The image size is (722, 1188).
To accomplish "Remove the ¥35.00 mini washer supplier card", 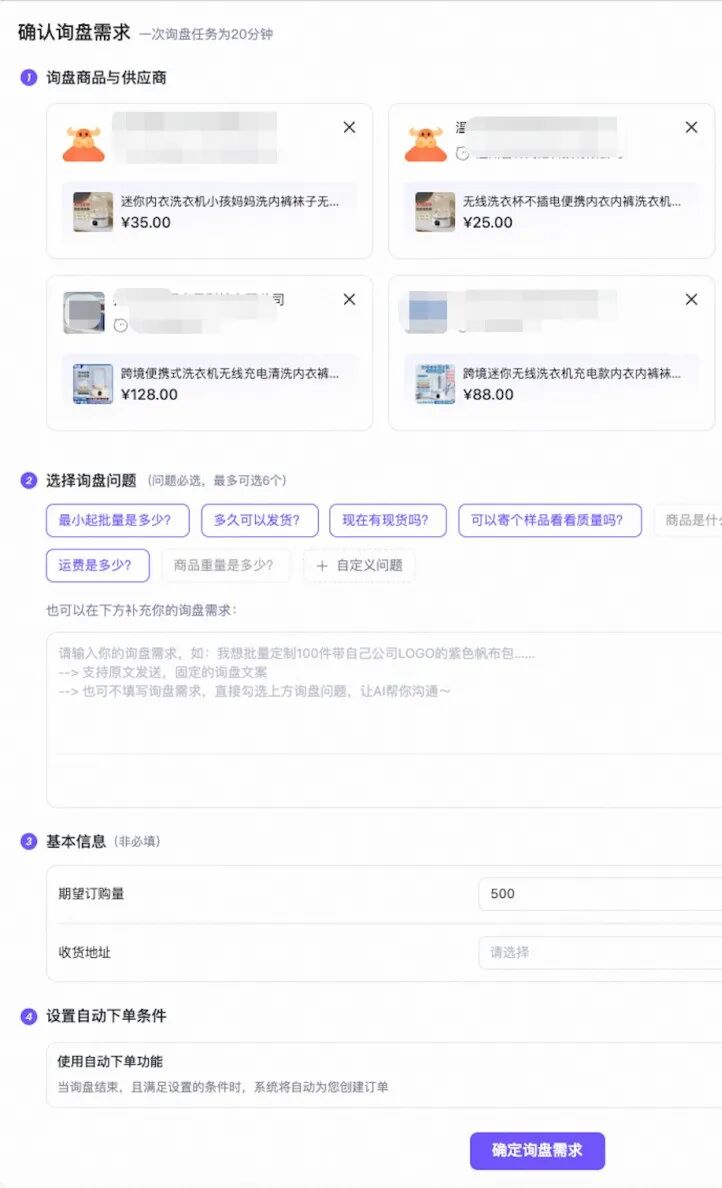I will [x=349, y=127].
